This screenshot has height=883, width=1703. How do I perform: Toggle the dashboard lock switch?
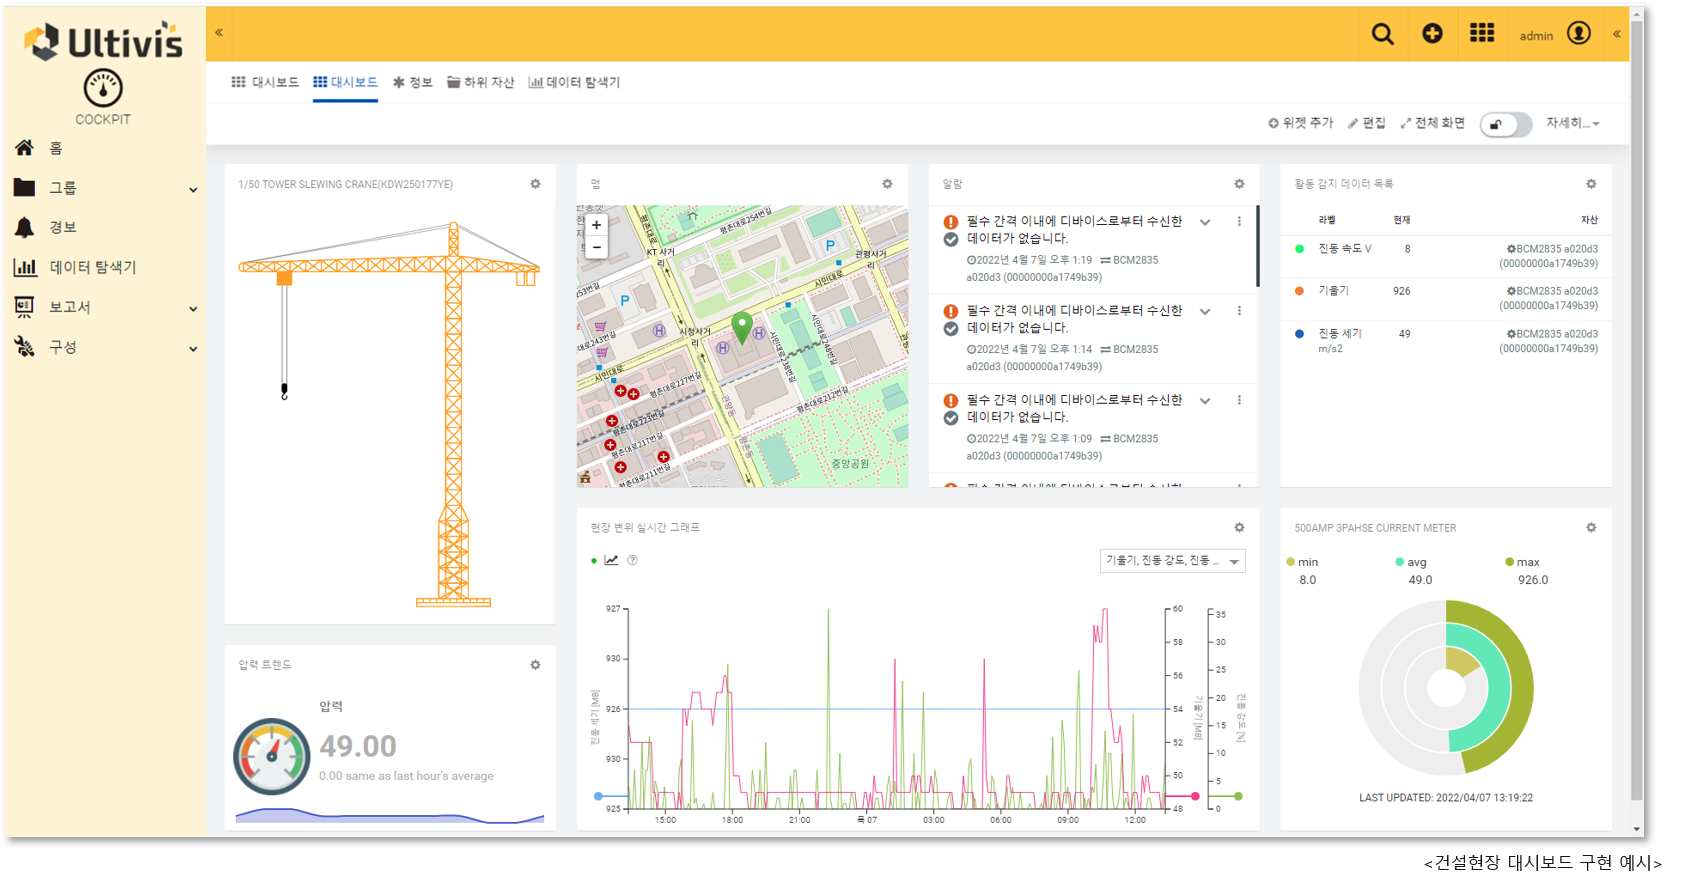point(1505,124)
